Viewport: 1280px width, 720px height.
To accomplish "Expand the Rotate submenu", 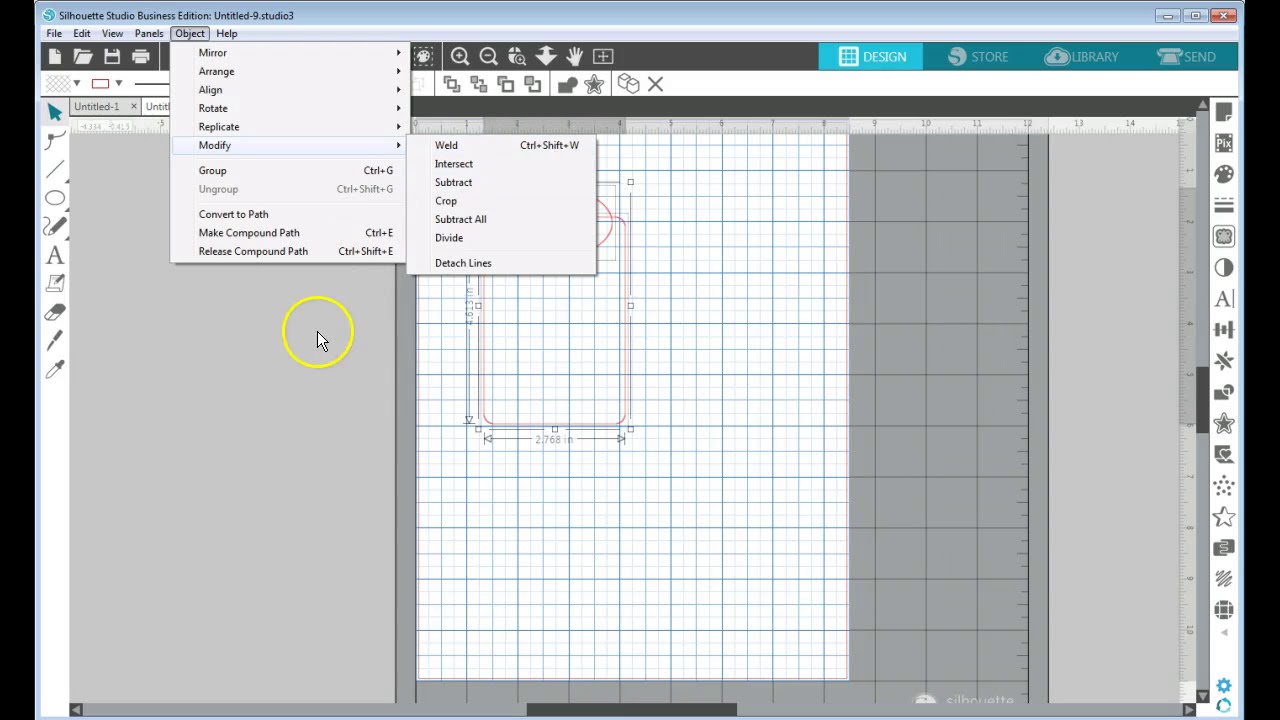I will point(288,108).
